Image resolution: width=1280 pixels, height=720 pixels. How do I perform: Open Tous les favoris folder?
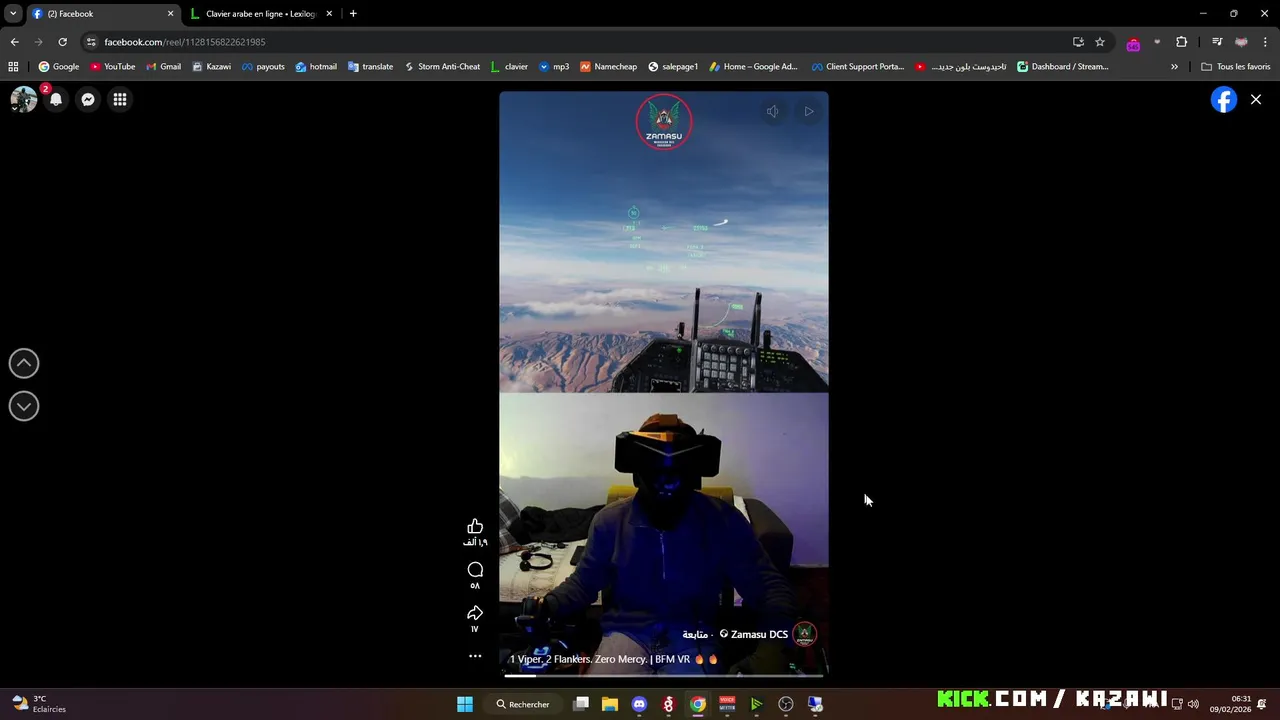[x=1236, y=67]
